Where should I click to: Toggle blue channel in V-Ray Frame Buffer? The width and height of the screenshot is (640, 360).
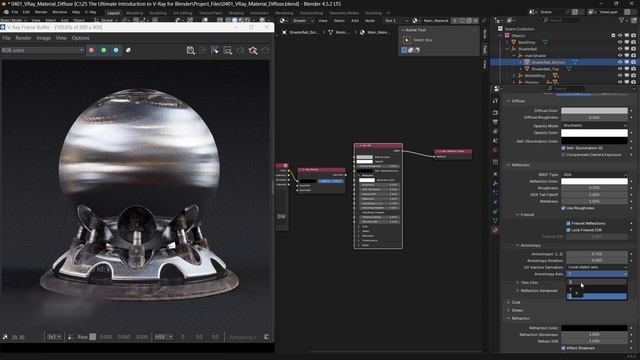tap(116, 50)
